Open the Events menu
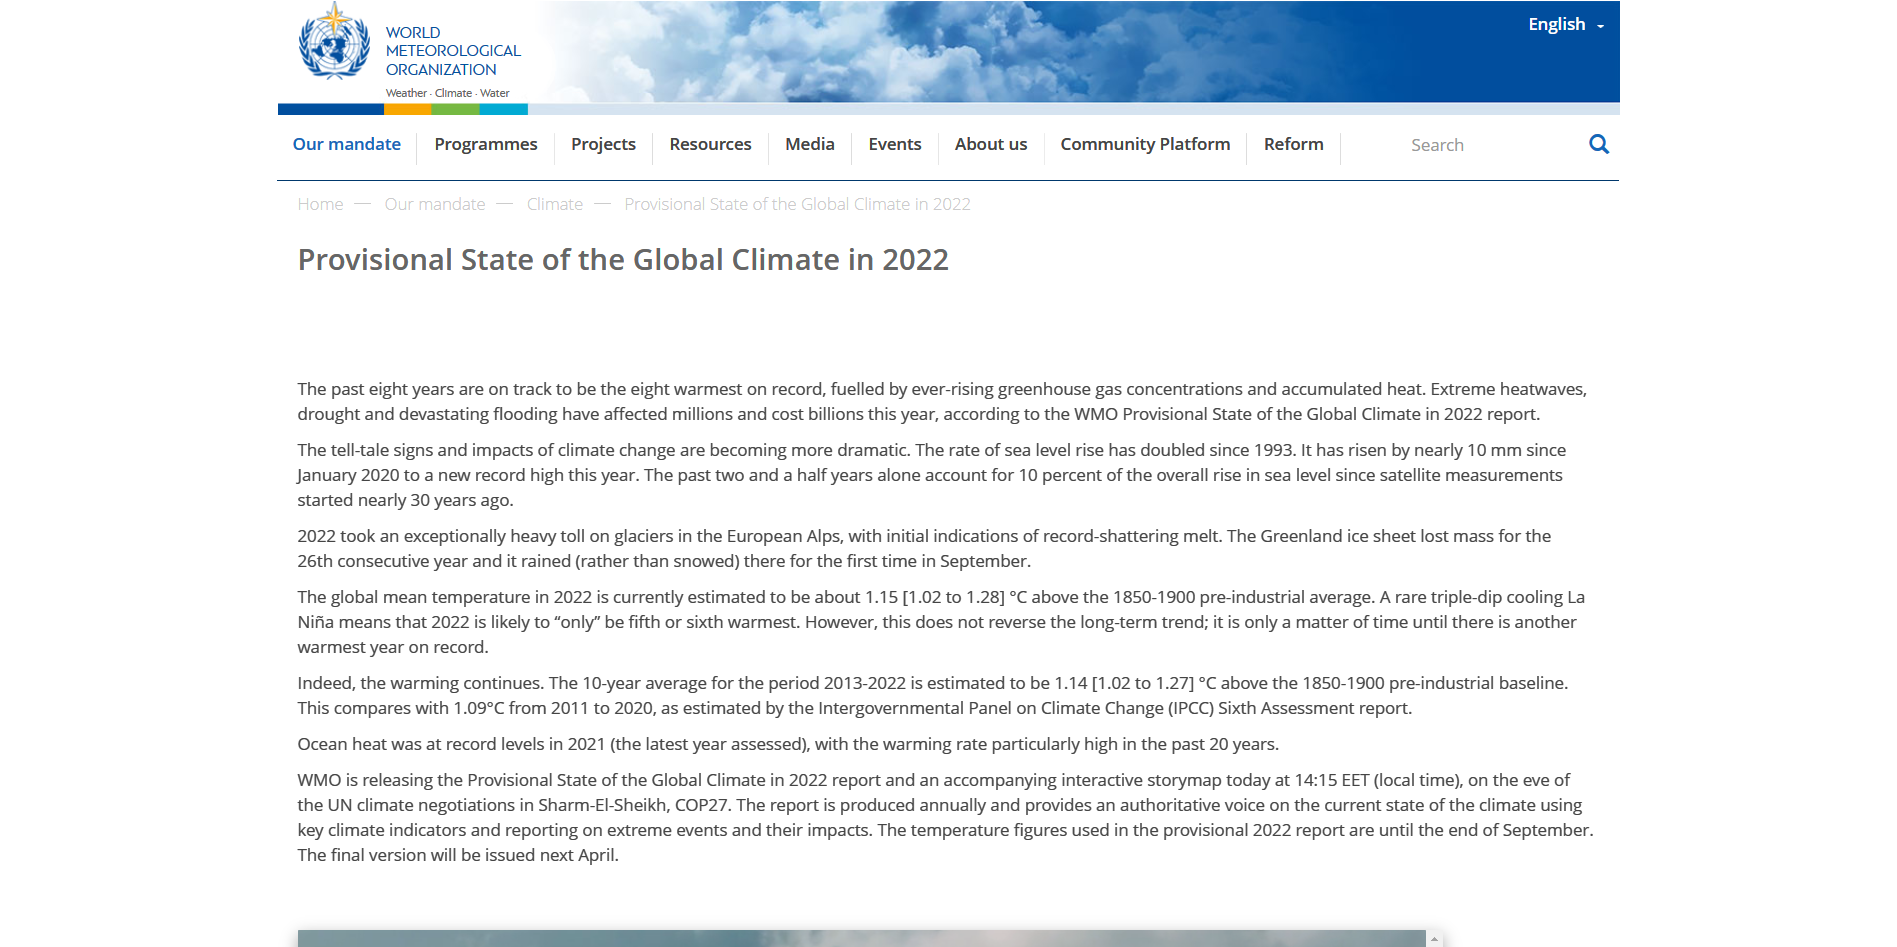This screenshot has height=947, width=1897. pyautogui.click(x=895, y=144)
